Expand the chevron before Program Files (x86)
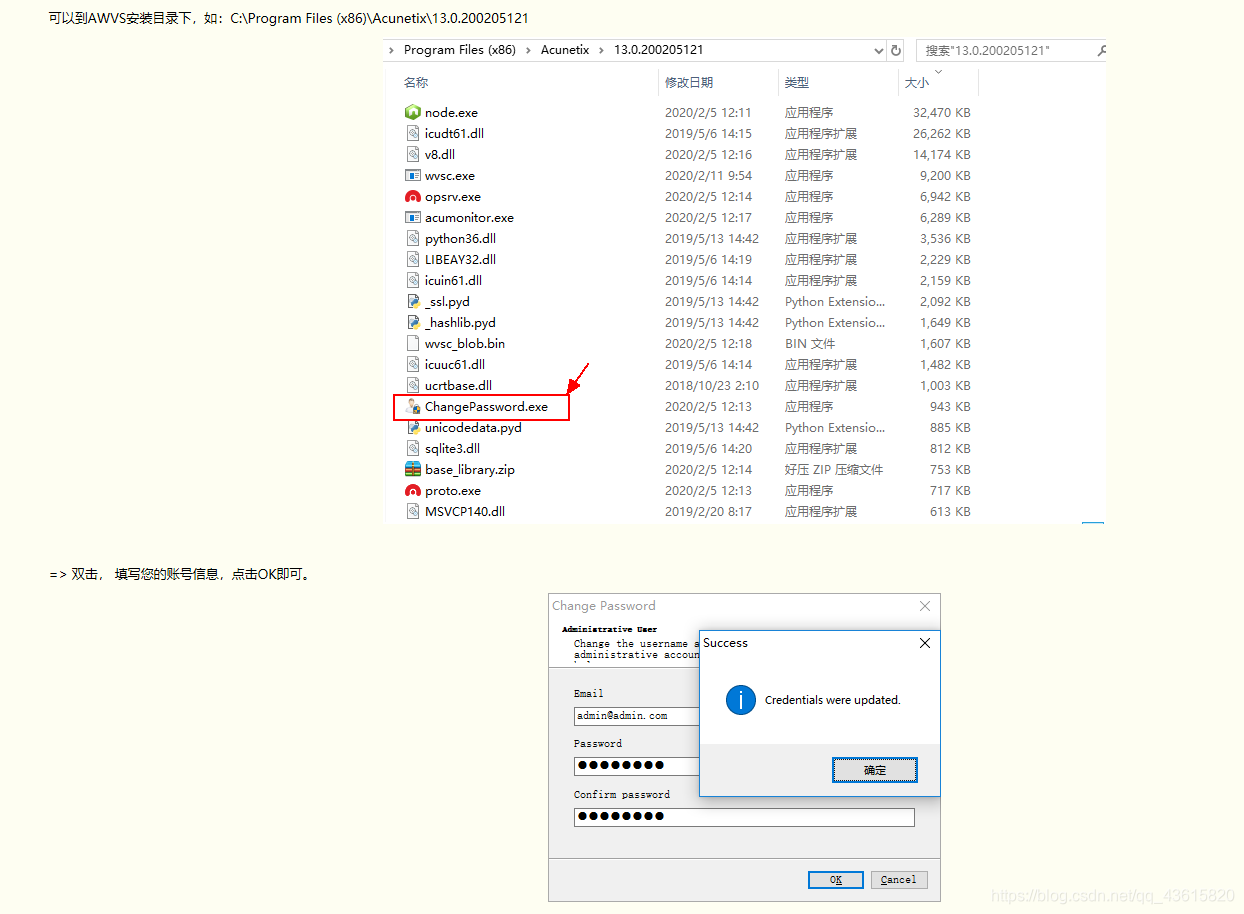 [392, 50]
